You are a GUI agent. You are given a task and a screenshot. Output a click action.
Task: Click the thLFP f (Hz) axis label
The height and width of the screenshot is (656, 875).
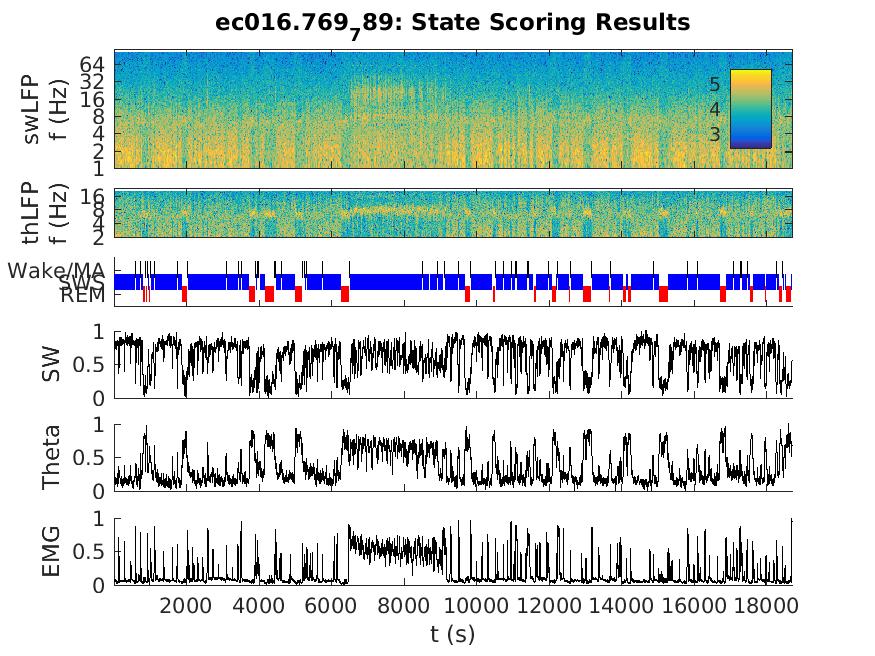[43, 213]
